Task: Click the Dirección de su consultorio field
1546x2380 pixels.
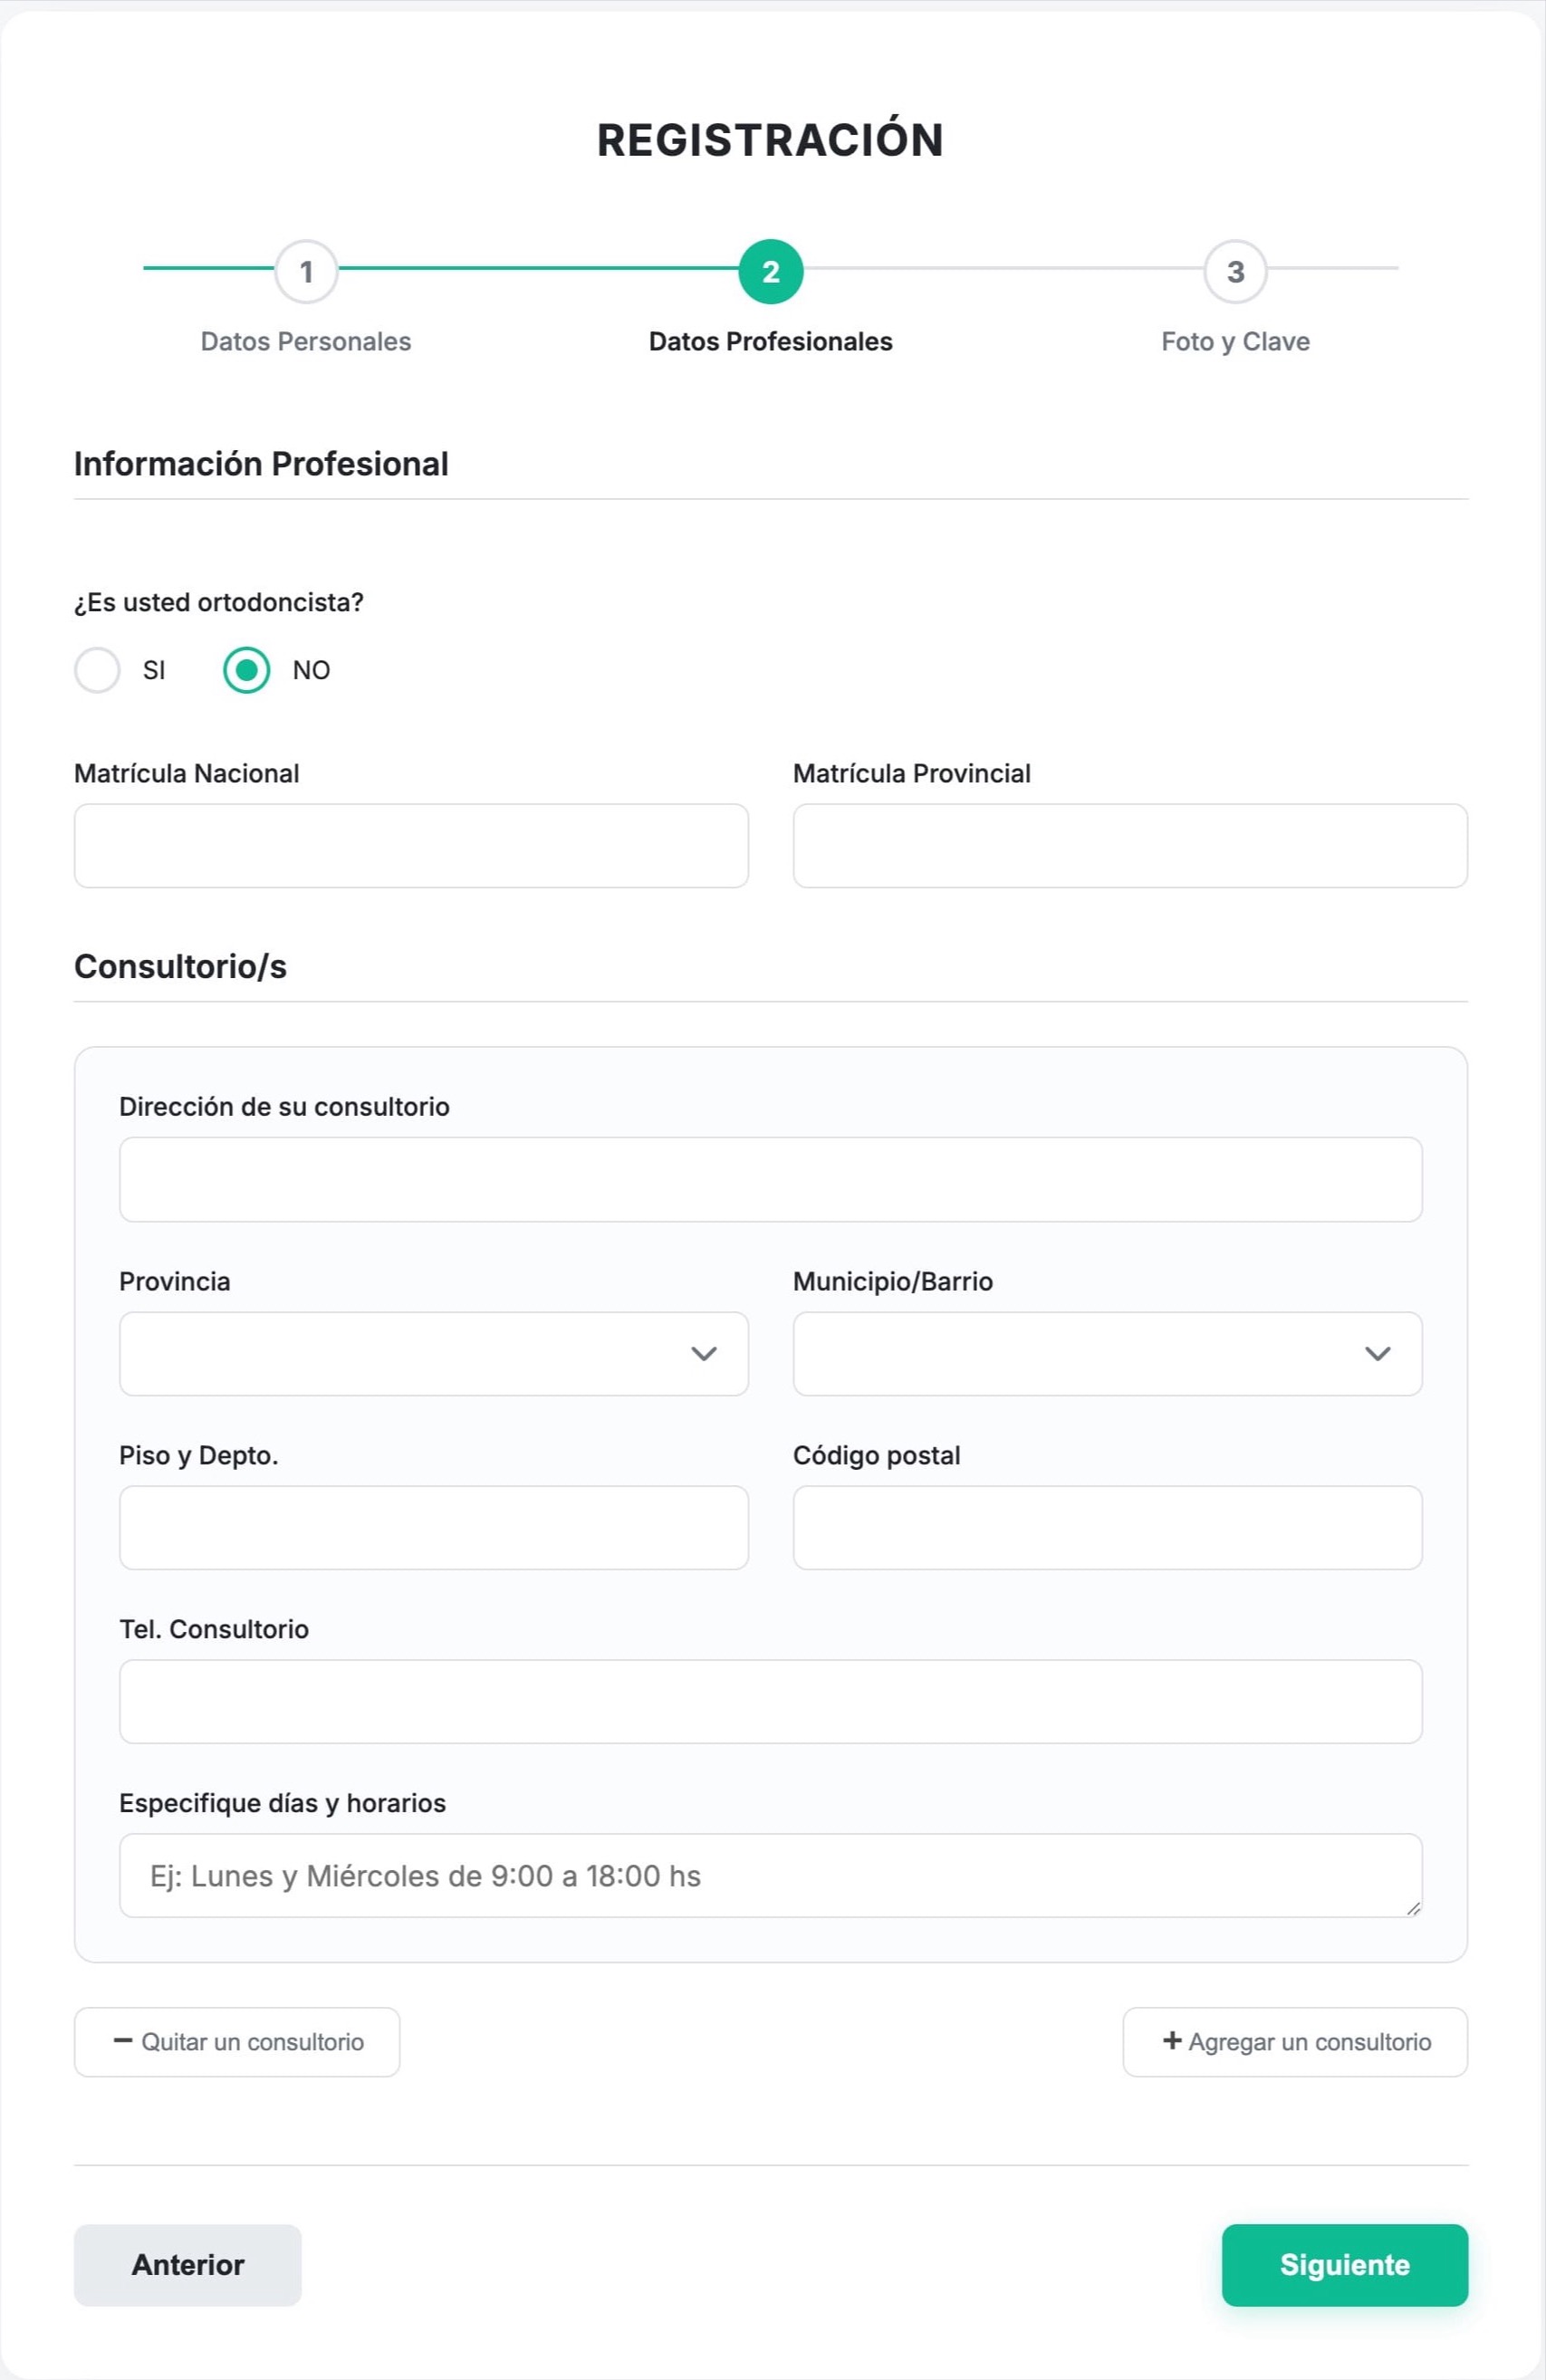Action: tap(770, 1180)
